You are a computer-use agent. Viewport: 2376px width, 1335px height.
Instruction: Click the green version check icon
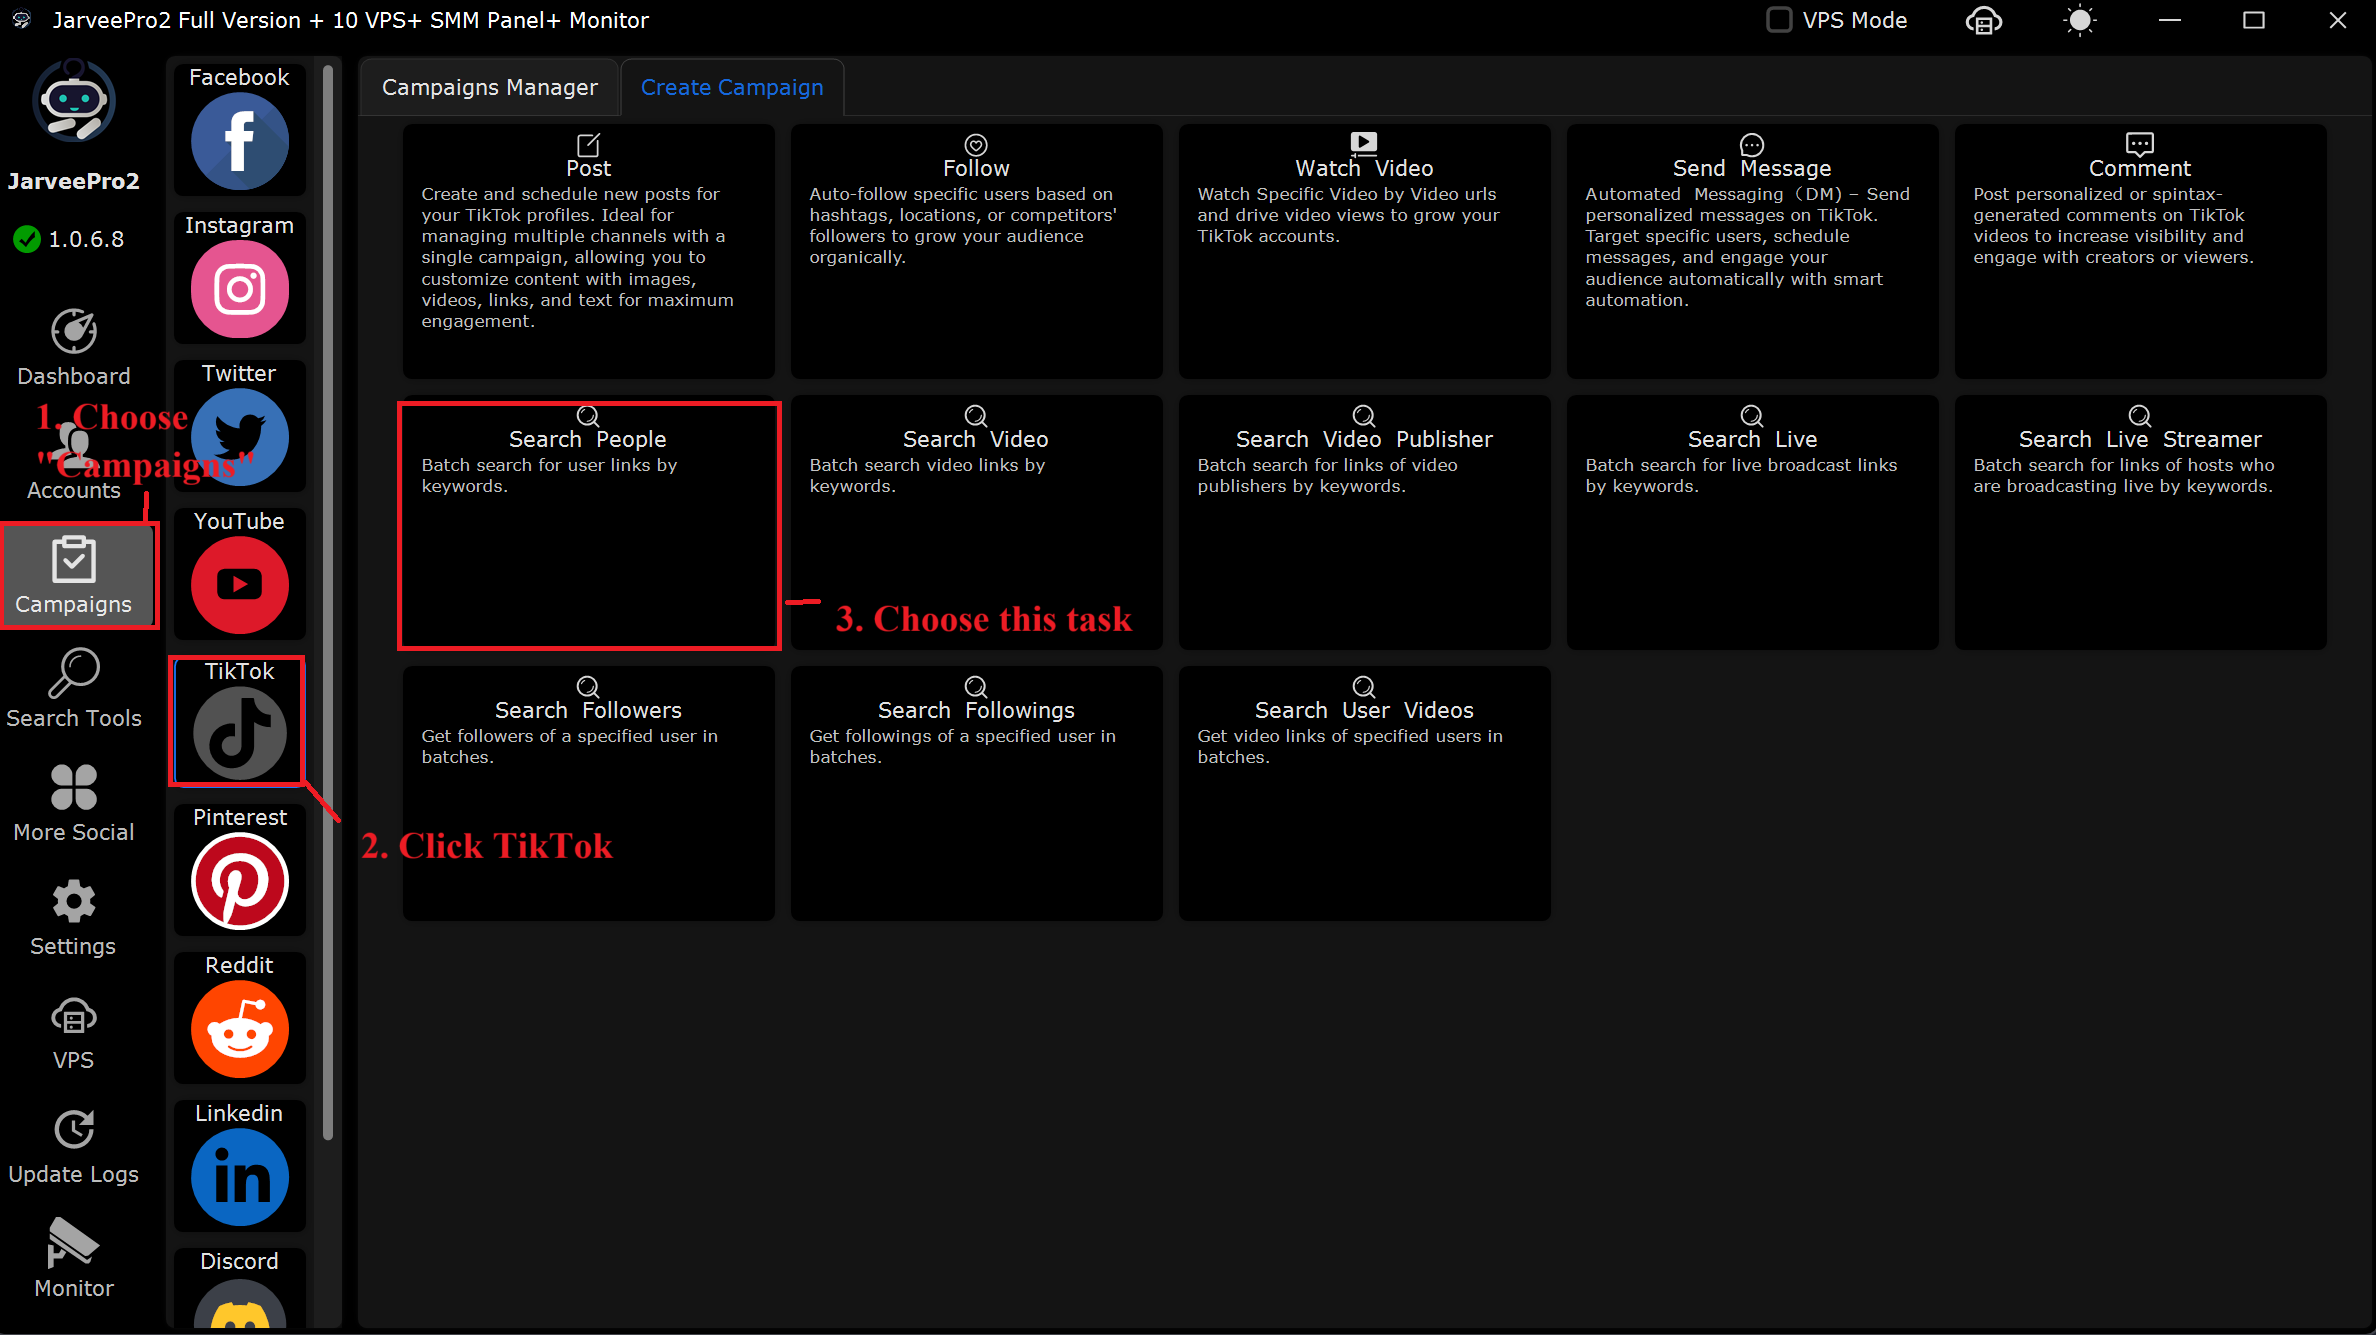click(x=27, y=239)
